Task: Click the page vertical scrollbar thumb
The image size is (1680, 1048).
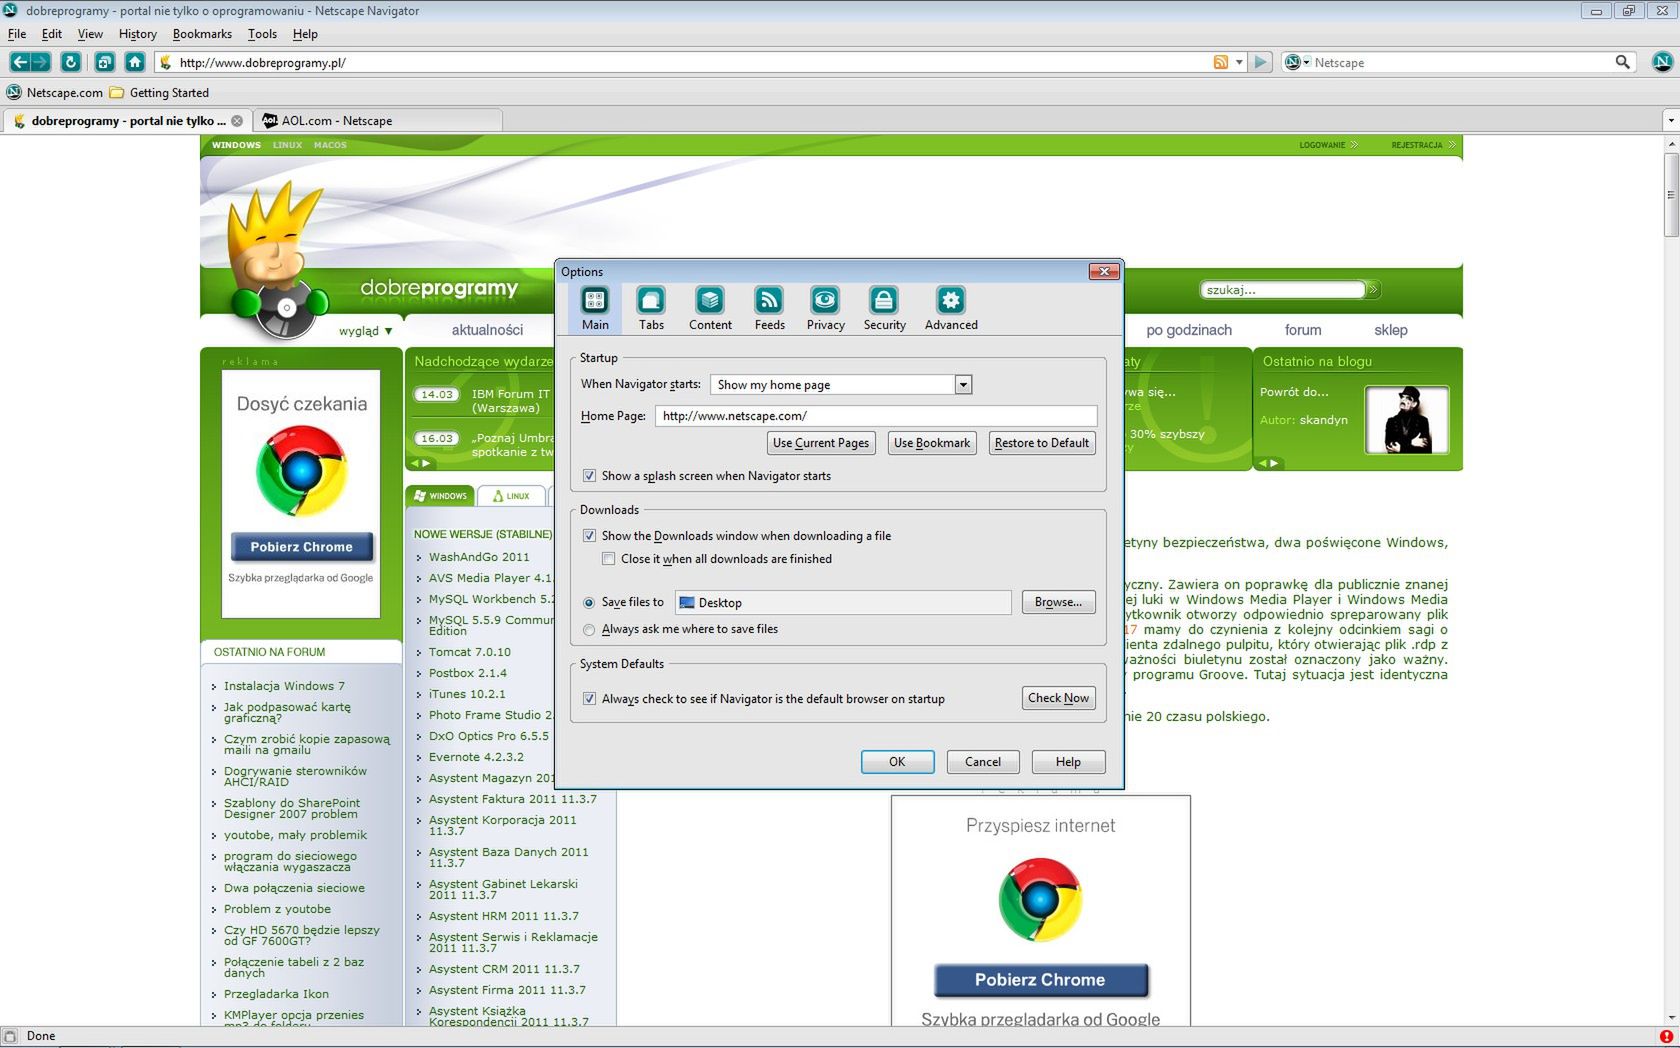Action: tap(1671, 195)
